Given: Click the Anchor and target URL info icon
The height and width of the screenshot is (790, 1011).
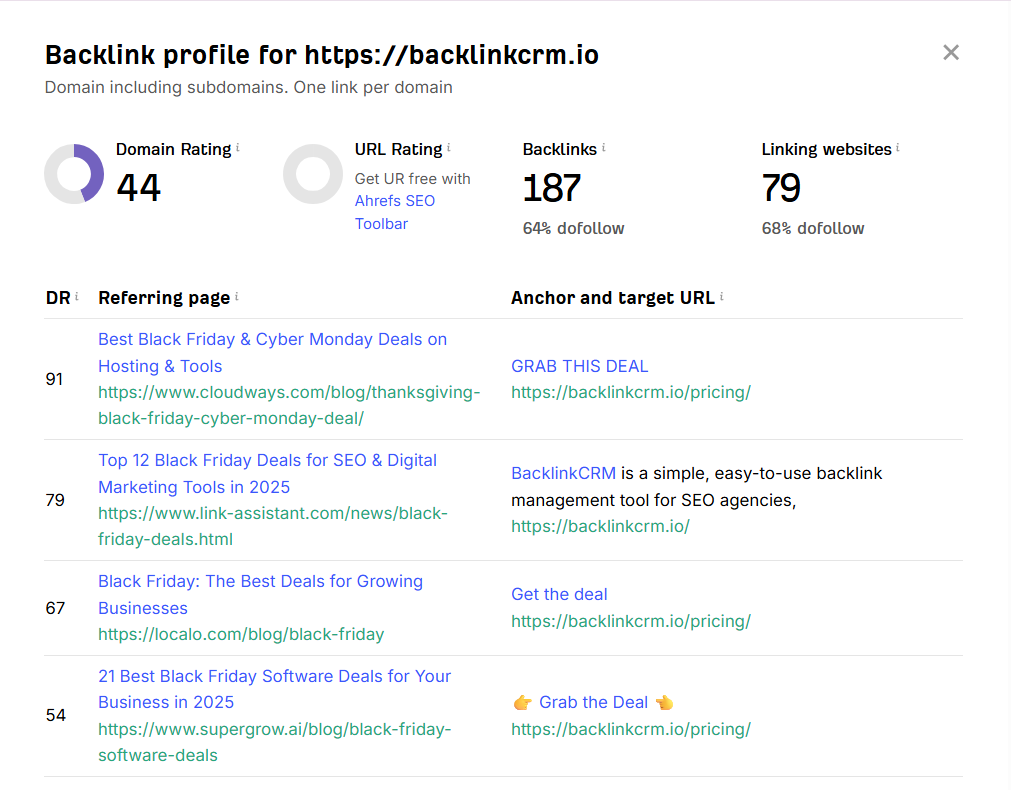Looking at the screenshot, I should click(x=722, y=297).
